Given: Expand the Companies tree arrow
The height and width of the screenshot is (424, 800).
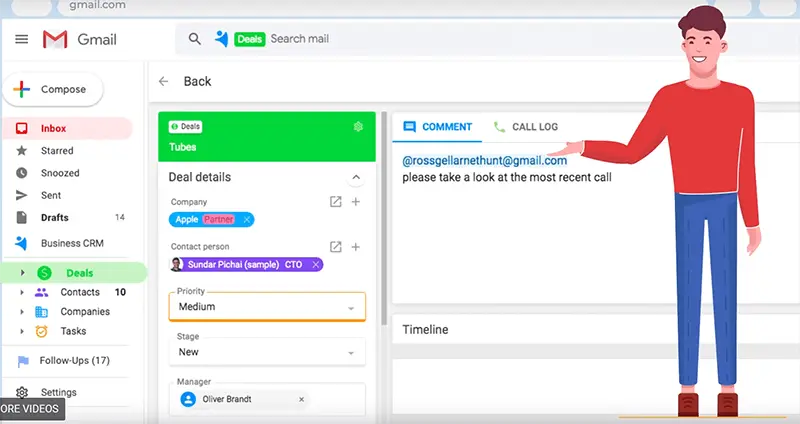Looking at the screenshot, I should 21,312.
